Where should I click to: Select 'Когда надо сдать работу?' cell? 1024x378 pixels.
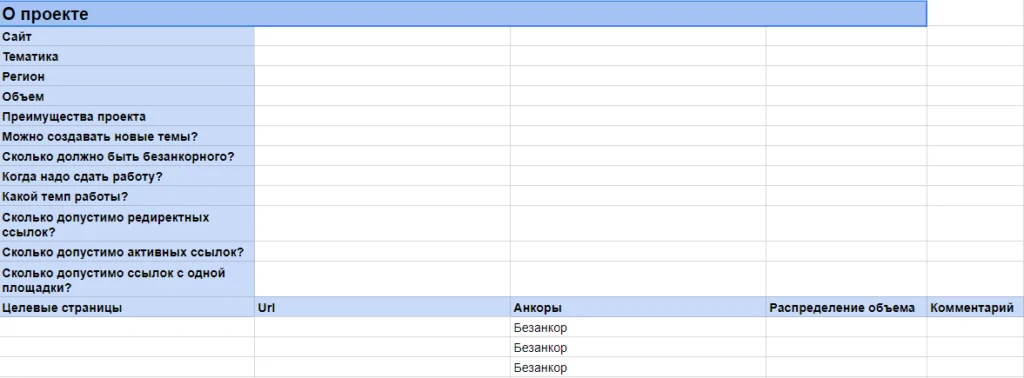point(127,176)
